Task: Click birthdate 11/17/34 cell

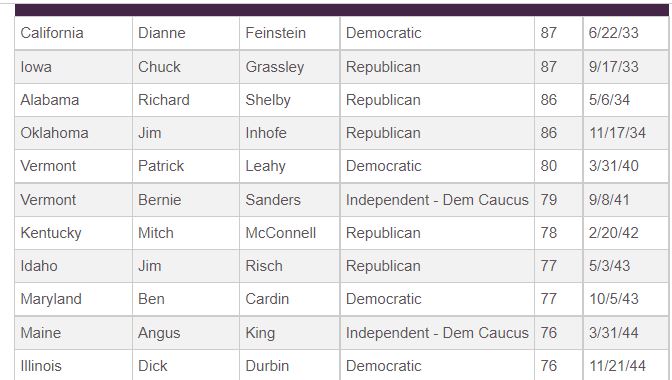Action: point(626,133)
